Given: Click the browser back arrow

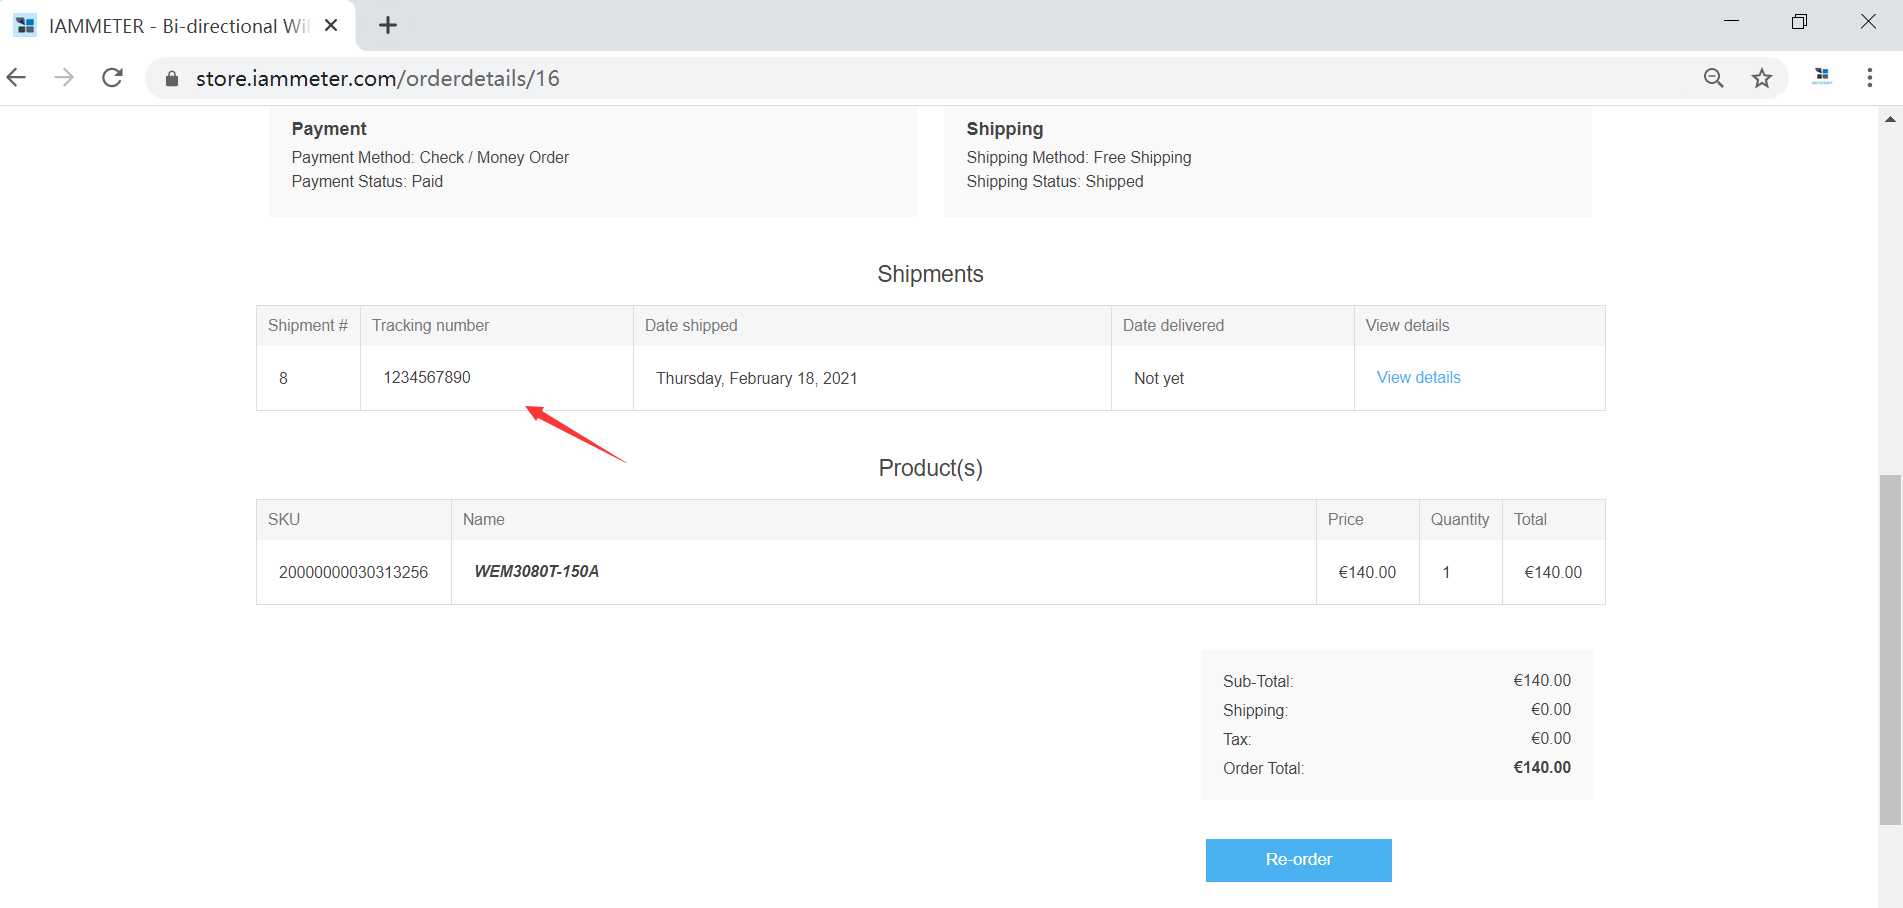Looking at the screenshot, I should tap(16, 78).
